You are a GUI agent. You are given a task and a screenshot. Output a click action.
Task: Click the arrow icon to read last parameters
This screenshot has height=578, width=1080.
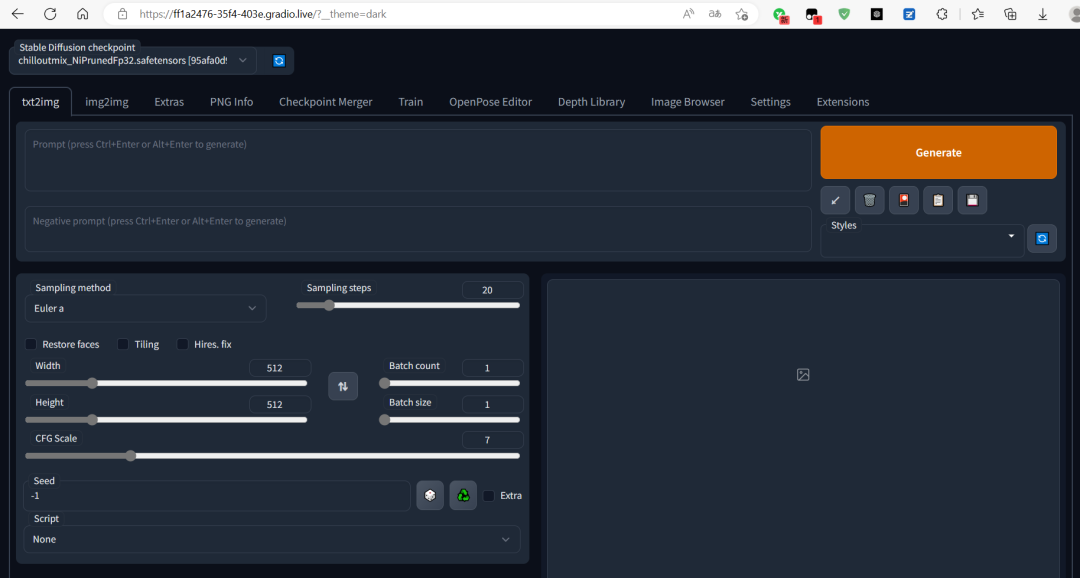(835, 200)
